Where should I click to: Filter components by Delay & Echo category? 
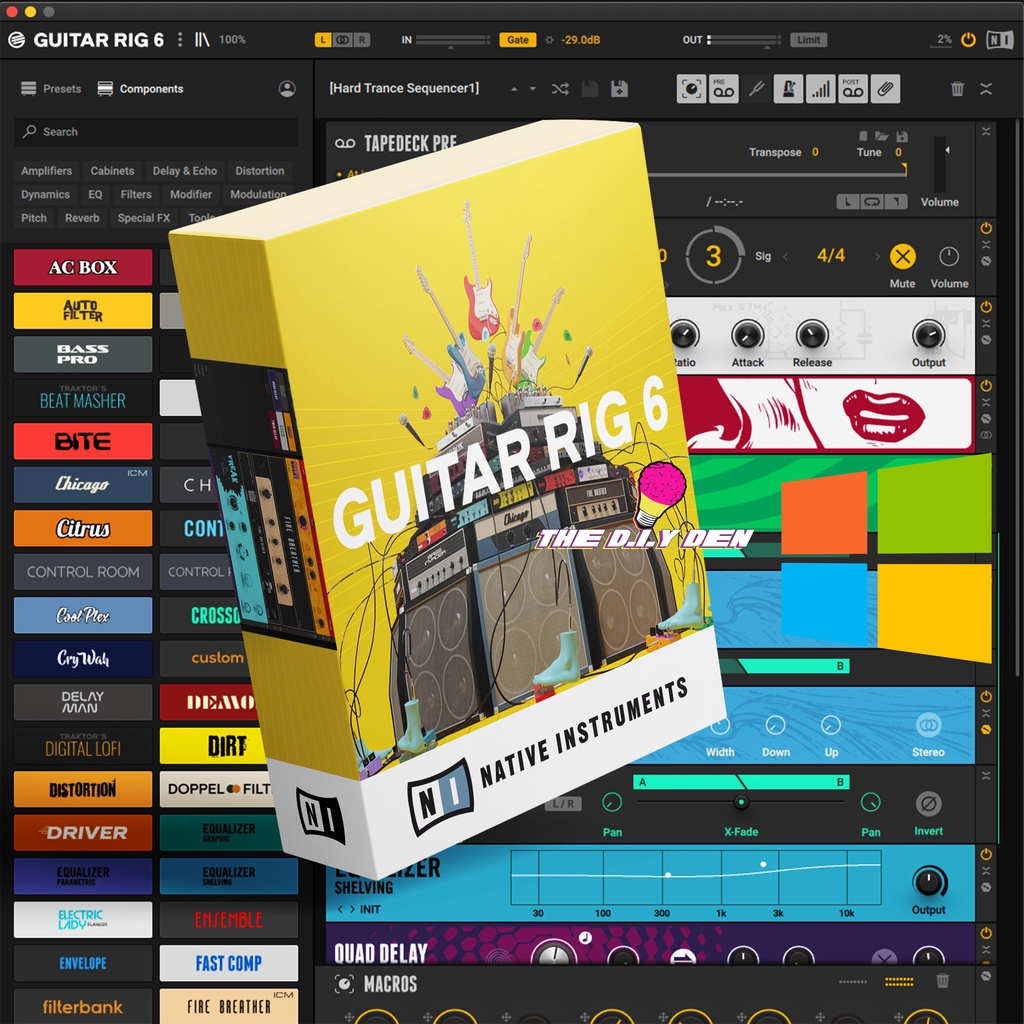coord(185,170)
